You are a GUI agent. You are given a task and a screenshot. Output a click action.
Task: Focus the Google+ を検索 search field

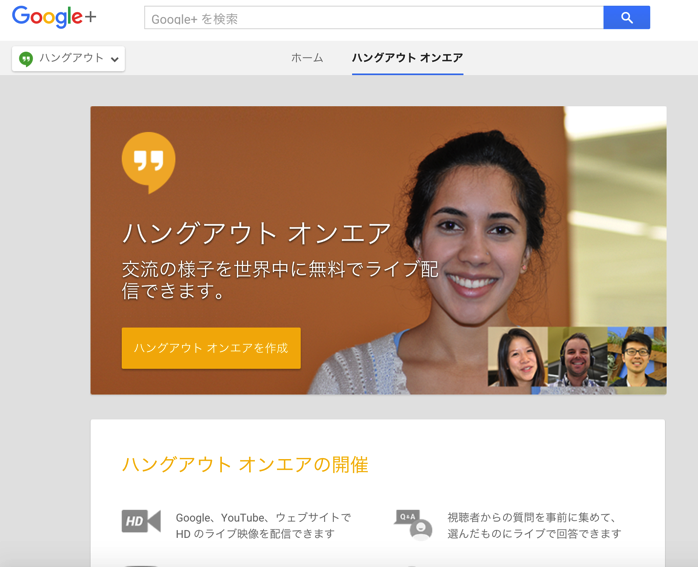[x=373, y=18]
